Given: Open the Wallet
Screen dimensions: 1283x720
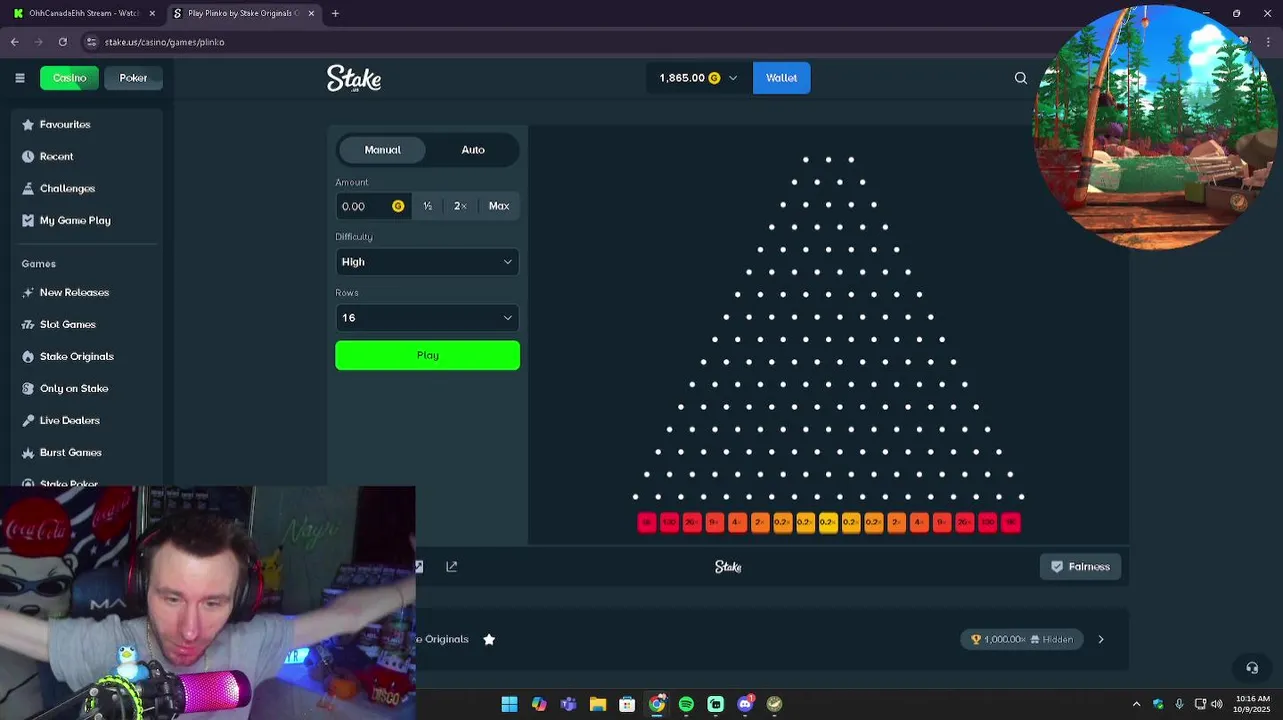Looking at the screenshot, I should (x=781, y=78).
